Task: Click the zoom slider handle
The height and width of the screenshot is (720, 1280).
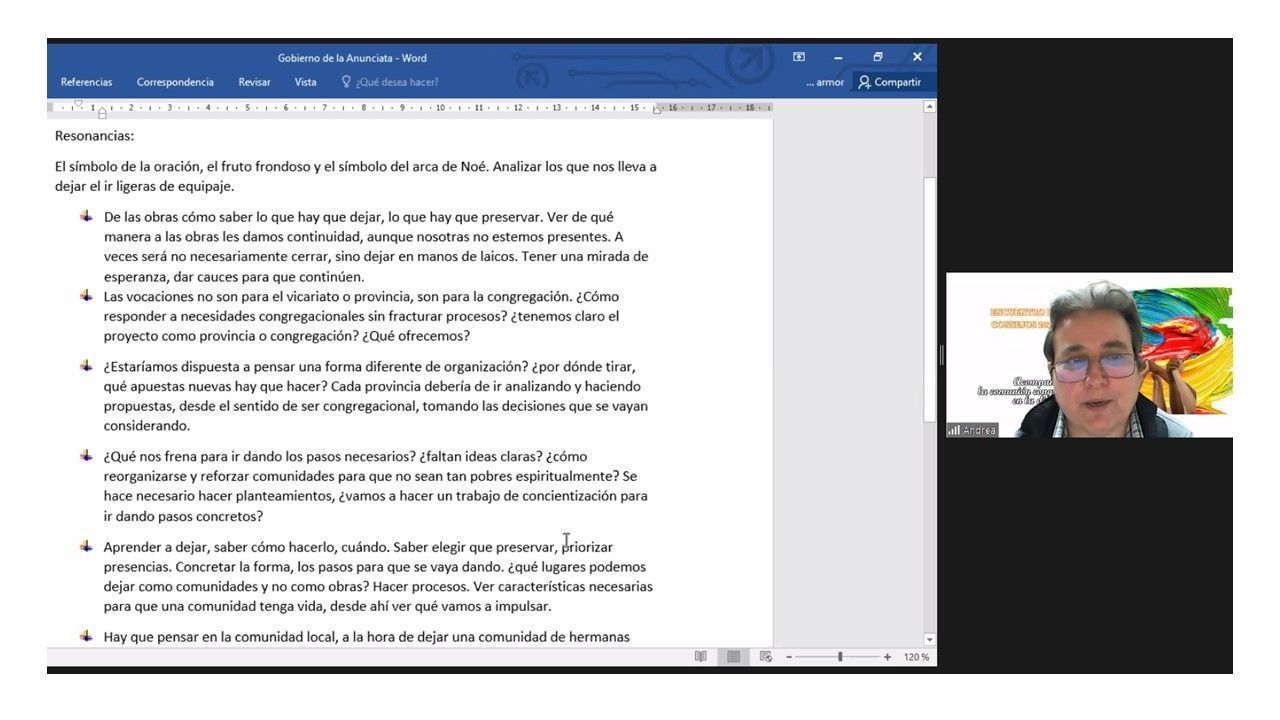Action: [x=840, y=657]
